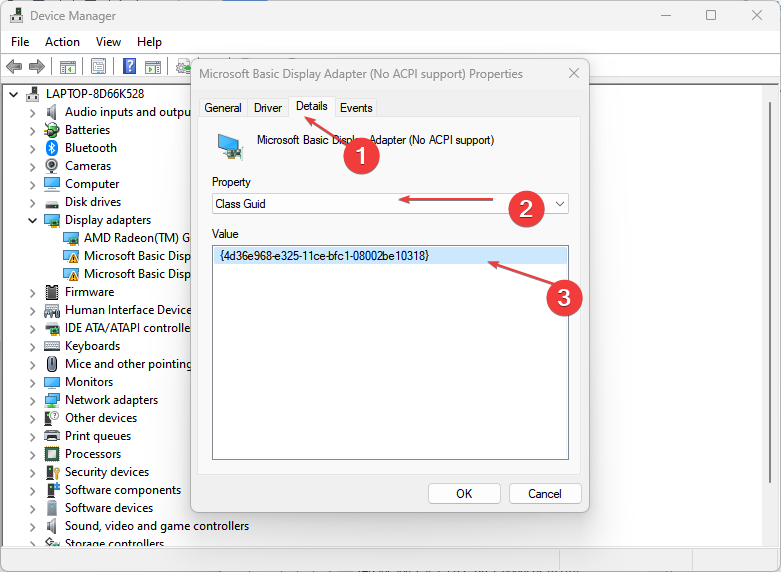
Task: Click the Bluetooth logo icon
Action: coord(52,148)
